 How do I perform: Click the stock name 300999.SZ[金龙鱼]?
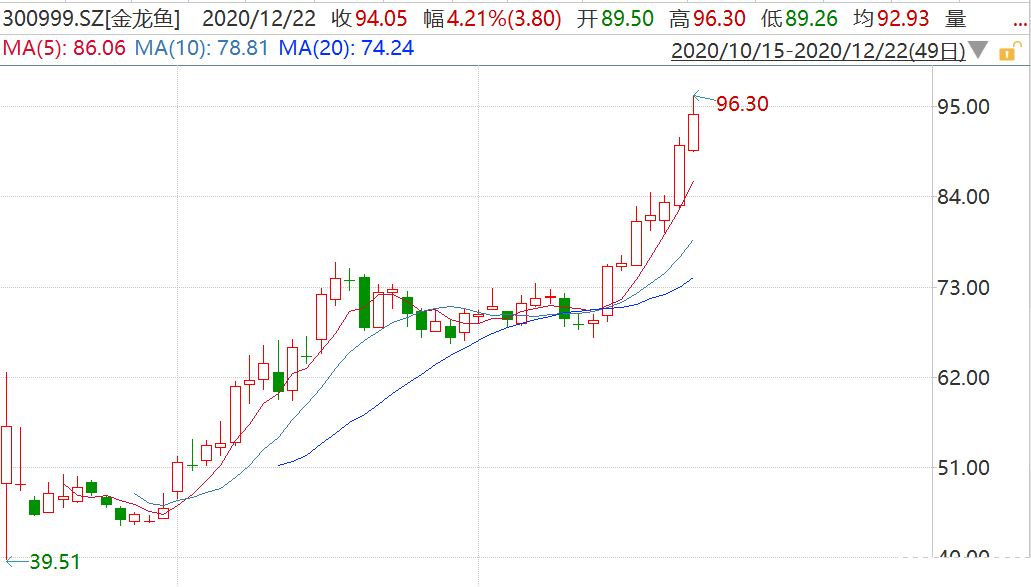pyautogui.click(x=91, y=18)
